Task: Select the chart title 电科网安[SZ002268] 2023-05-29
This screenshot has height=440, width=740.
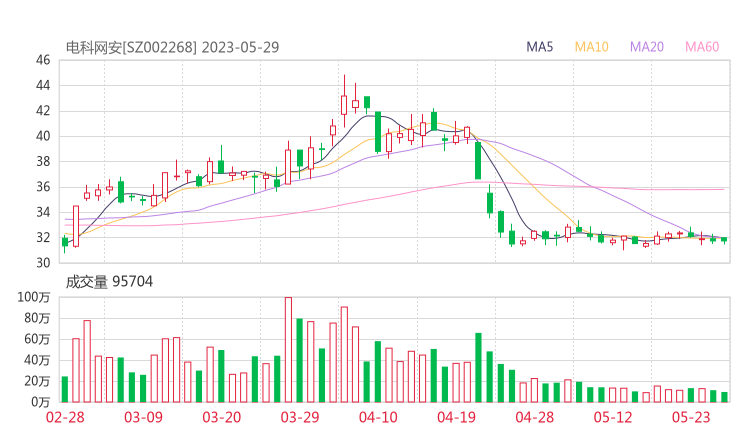Action: point(172,47)
